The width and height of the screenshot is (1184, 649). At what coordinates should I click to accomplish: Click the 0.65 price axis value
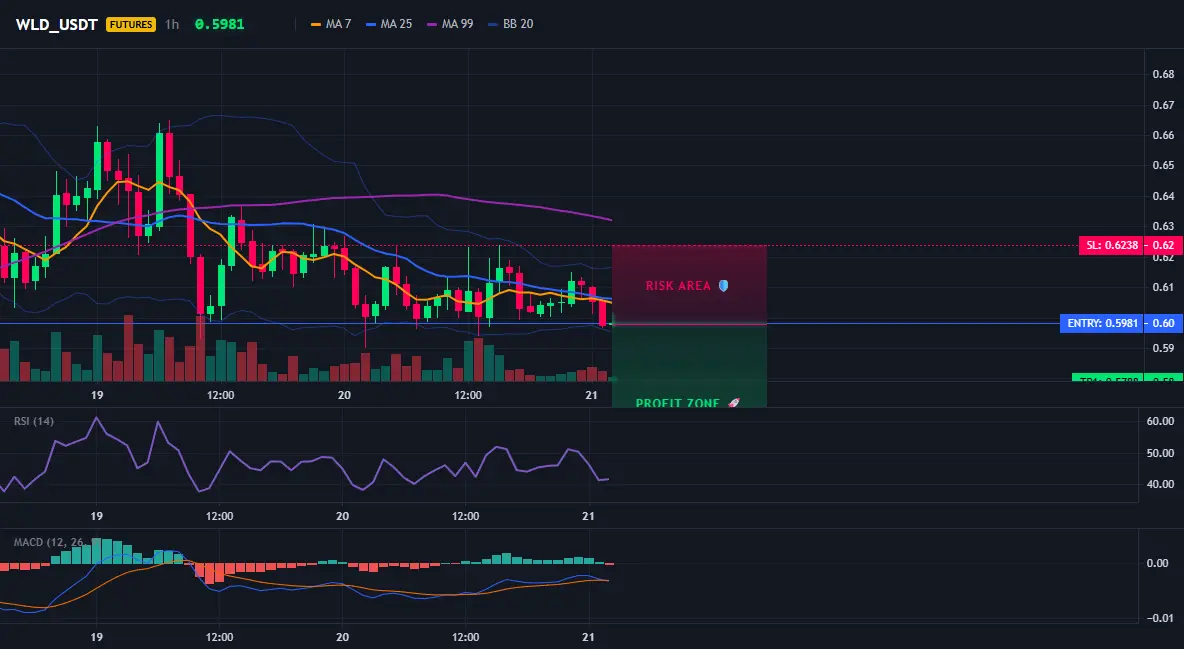[1163, 165]
